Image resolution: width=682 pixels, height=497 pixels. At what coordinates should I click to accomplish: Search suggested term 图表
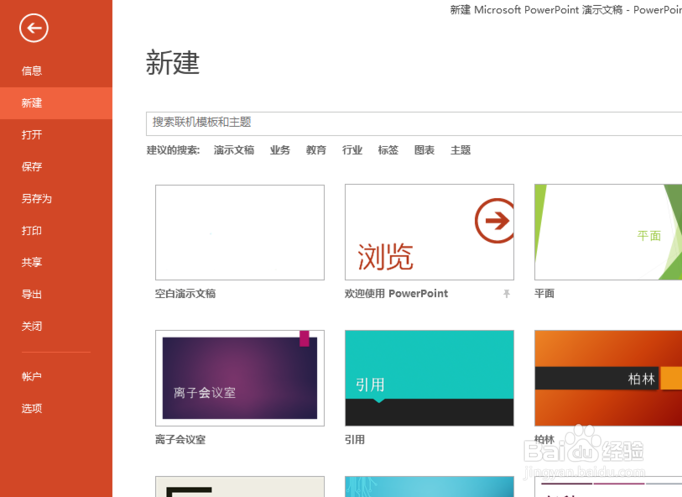[x=425, y=150]
